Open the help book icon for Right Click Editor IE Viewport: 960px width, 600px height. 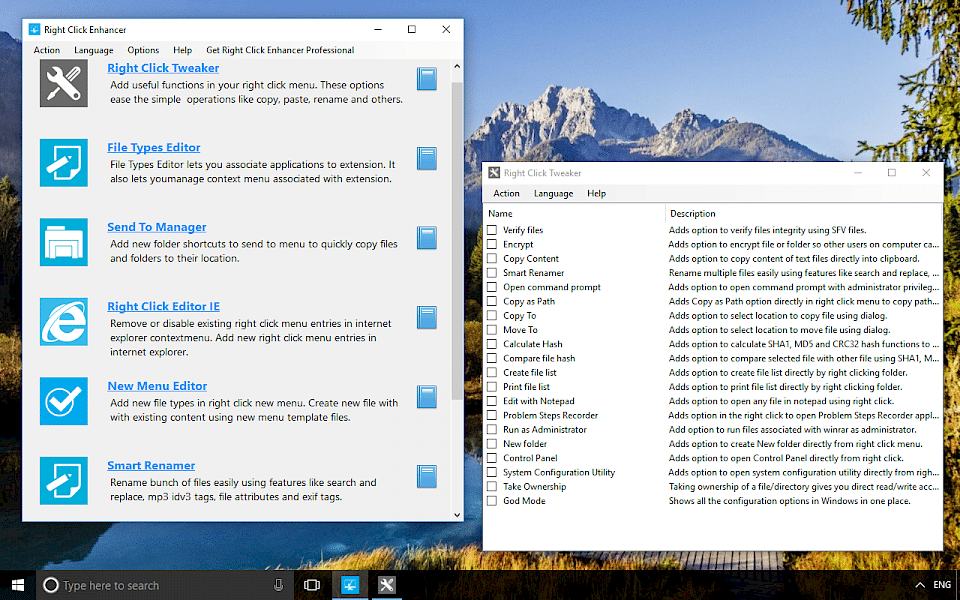point(427,317)
